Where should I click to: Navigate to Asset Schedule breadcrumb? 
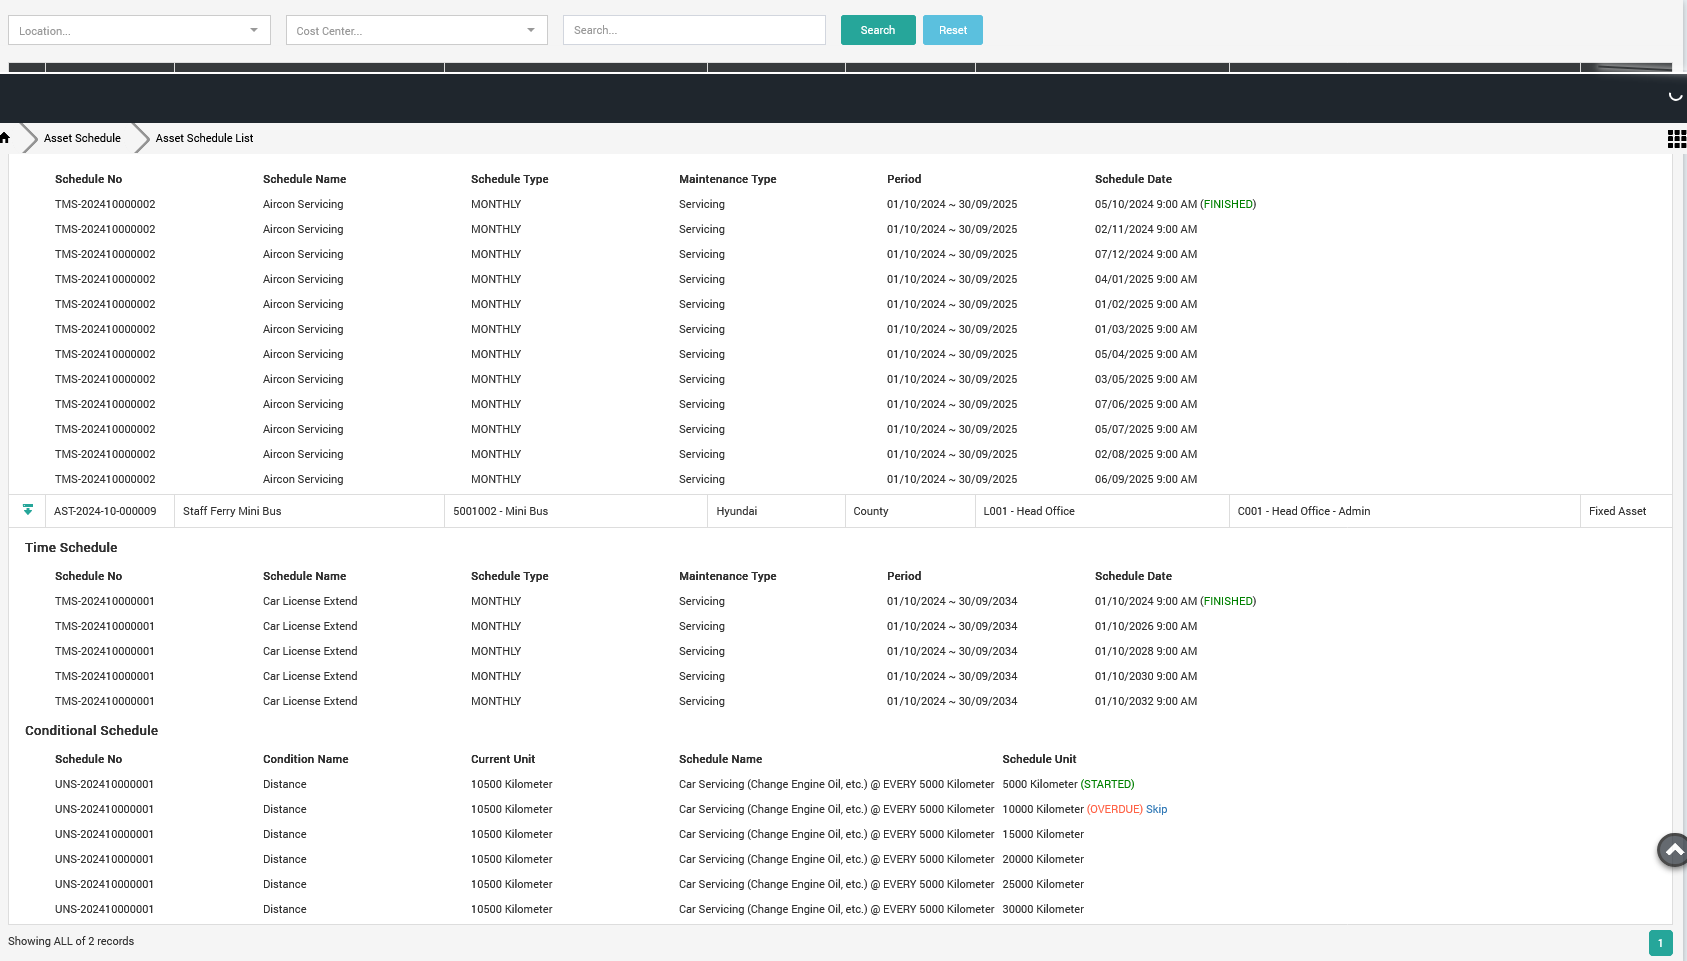[82, 138]
